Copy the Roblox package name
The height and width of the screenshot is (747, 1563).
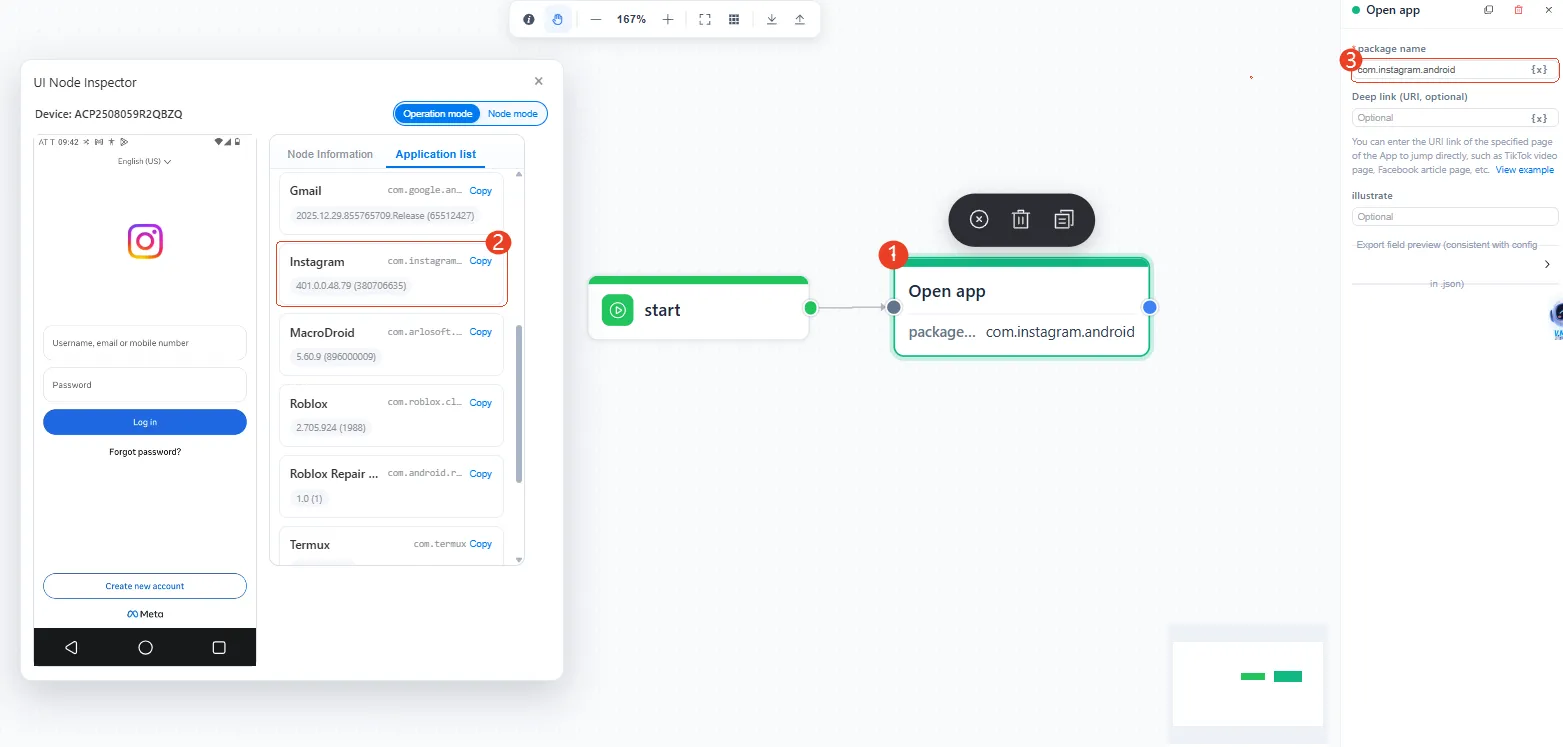(x=481, y=403)
